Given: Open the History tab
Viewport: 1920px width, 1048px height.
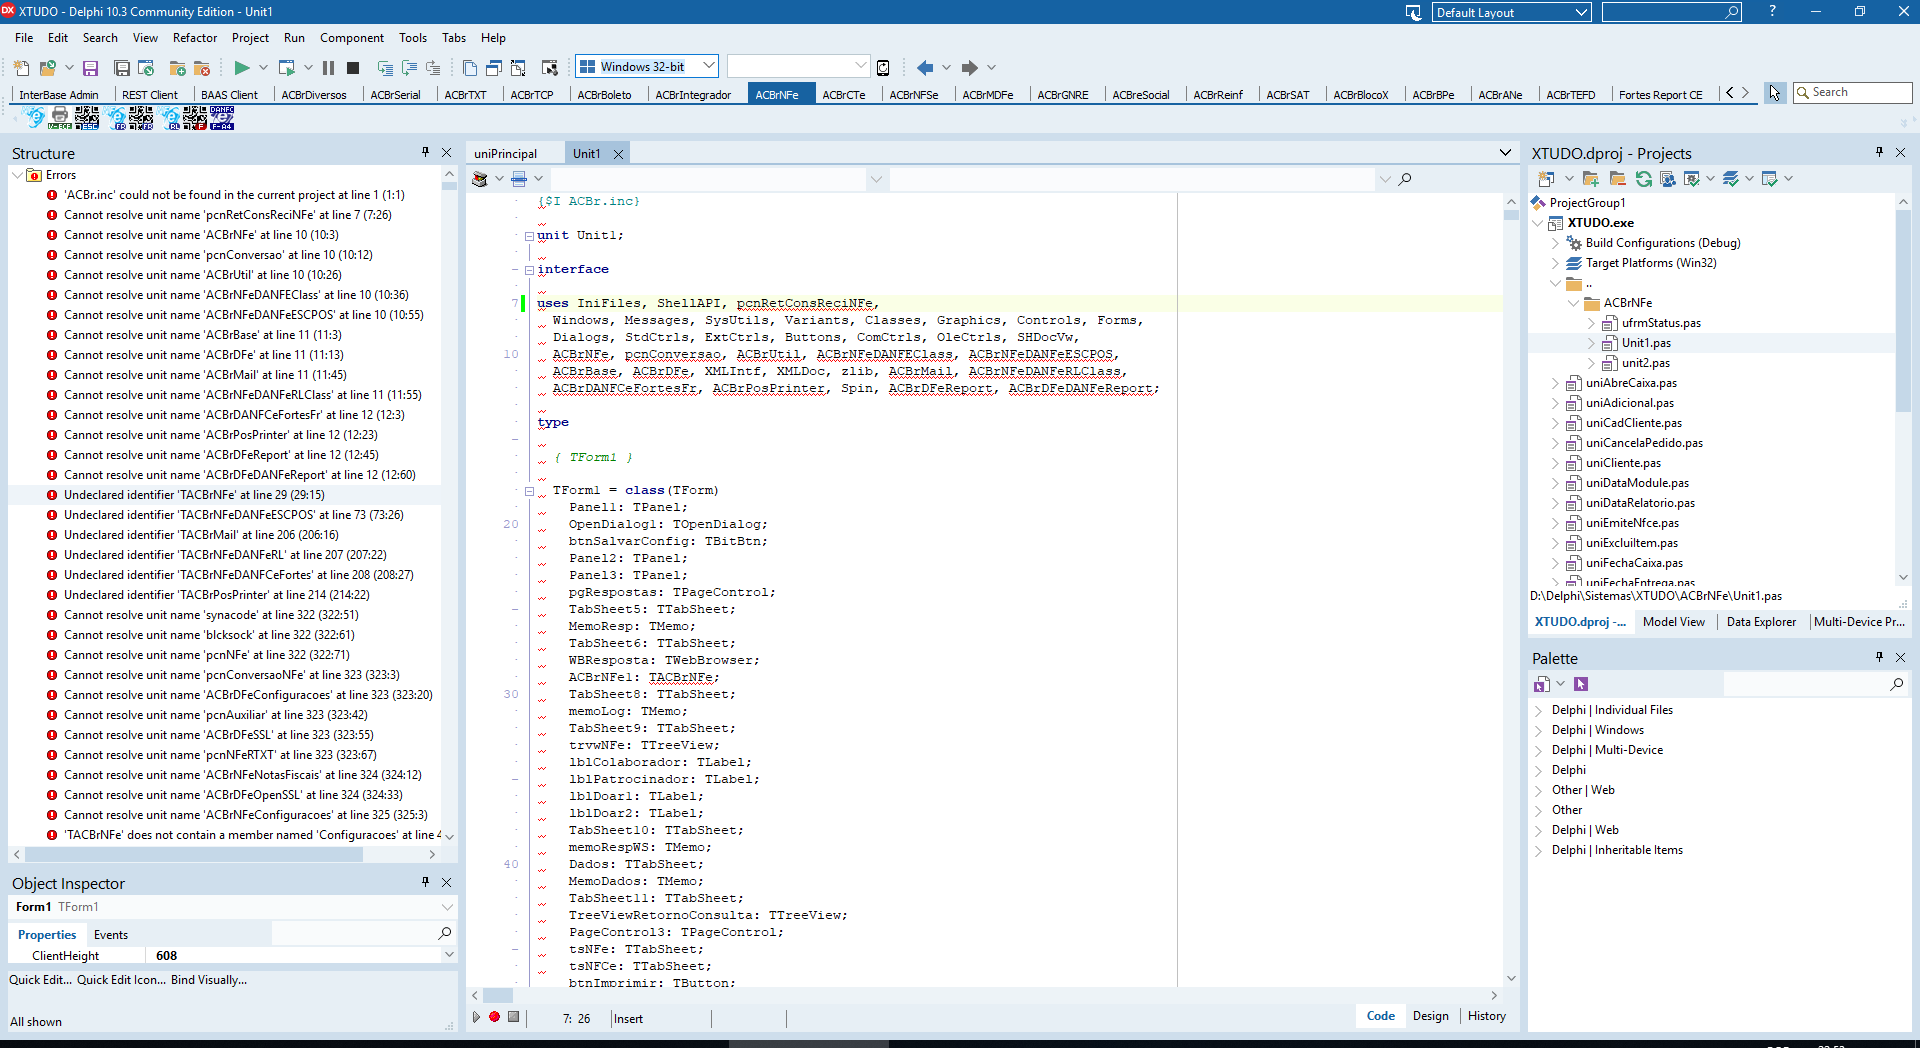Looking at the screenshot, I should pyautogui.click(x=1486, y=1016).
